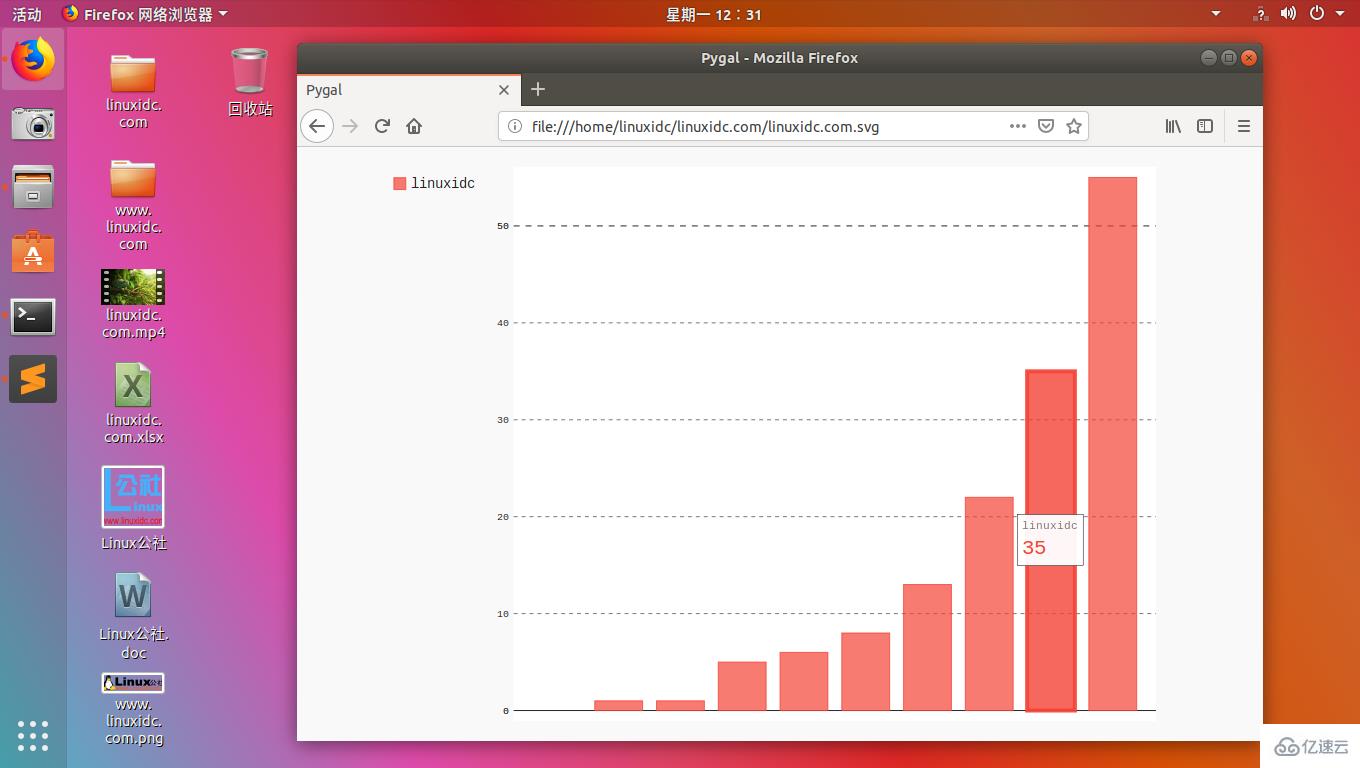Open the 回收站 trash icon
The image size is (1360, 768).
coord(249,82)
